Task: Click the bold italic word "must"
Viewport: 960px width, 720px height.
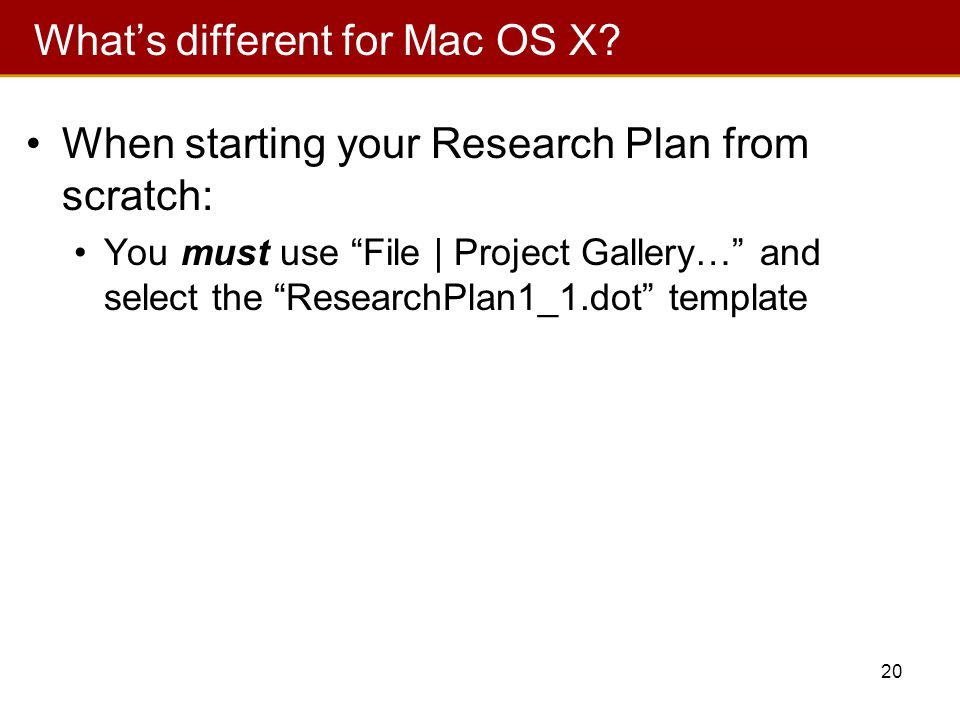Action: [x=226, y=252]
